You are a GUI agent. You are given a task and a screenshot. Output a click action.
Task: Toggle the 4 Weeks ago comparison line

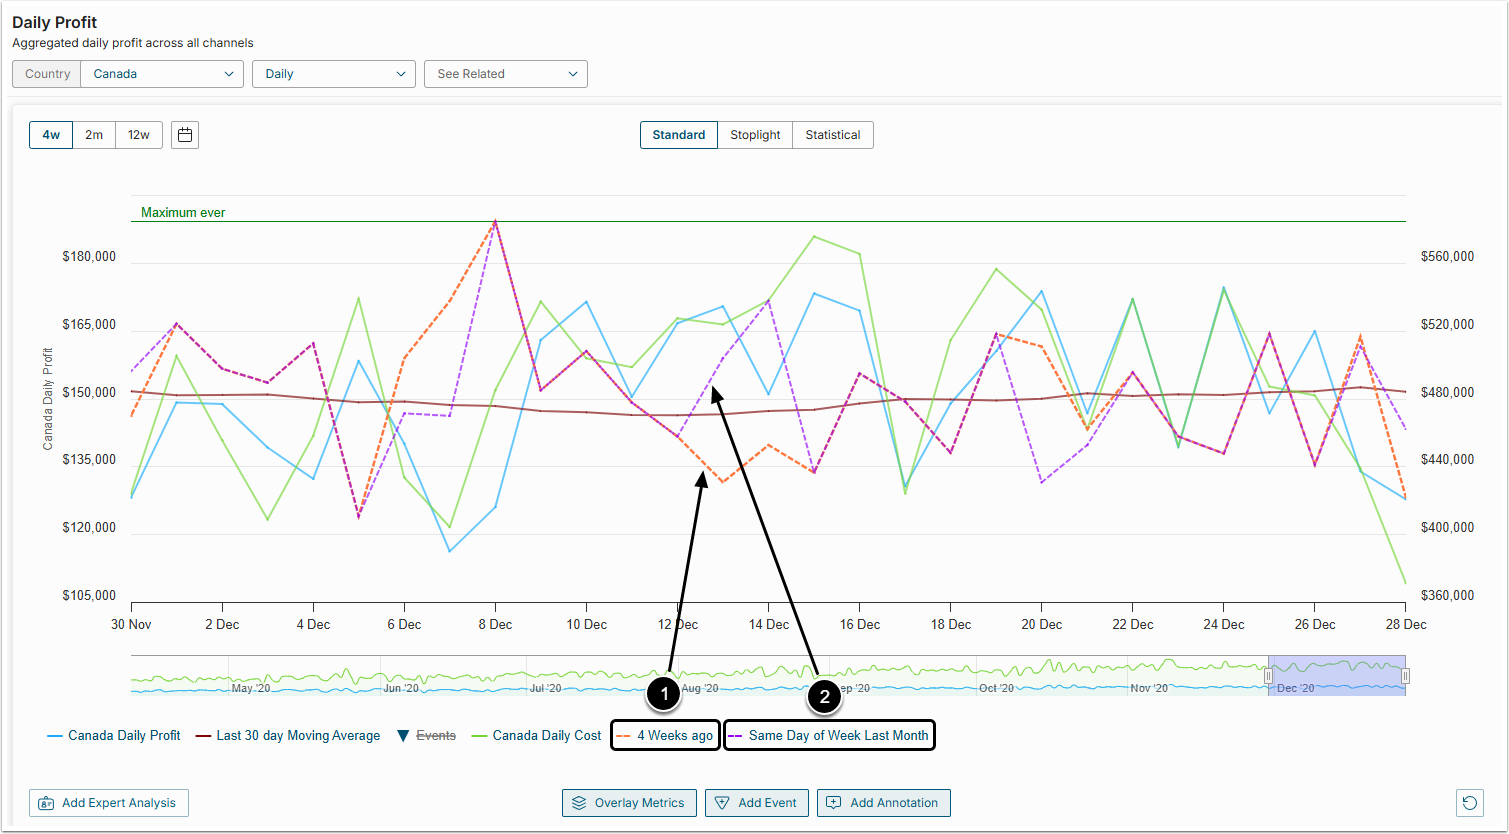pos(674,736)
